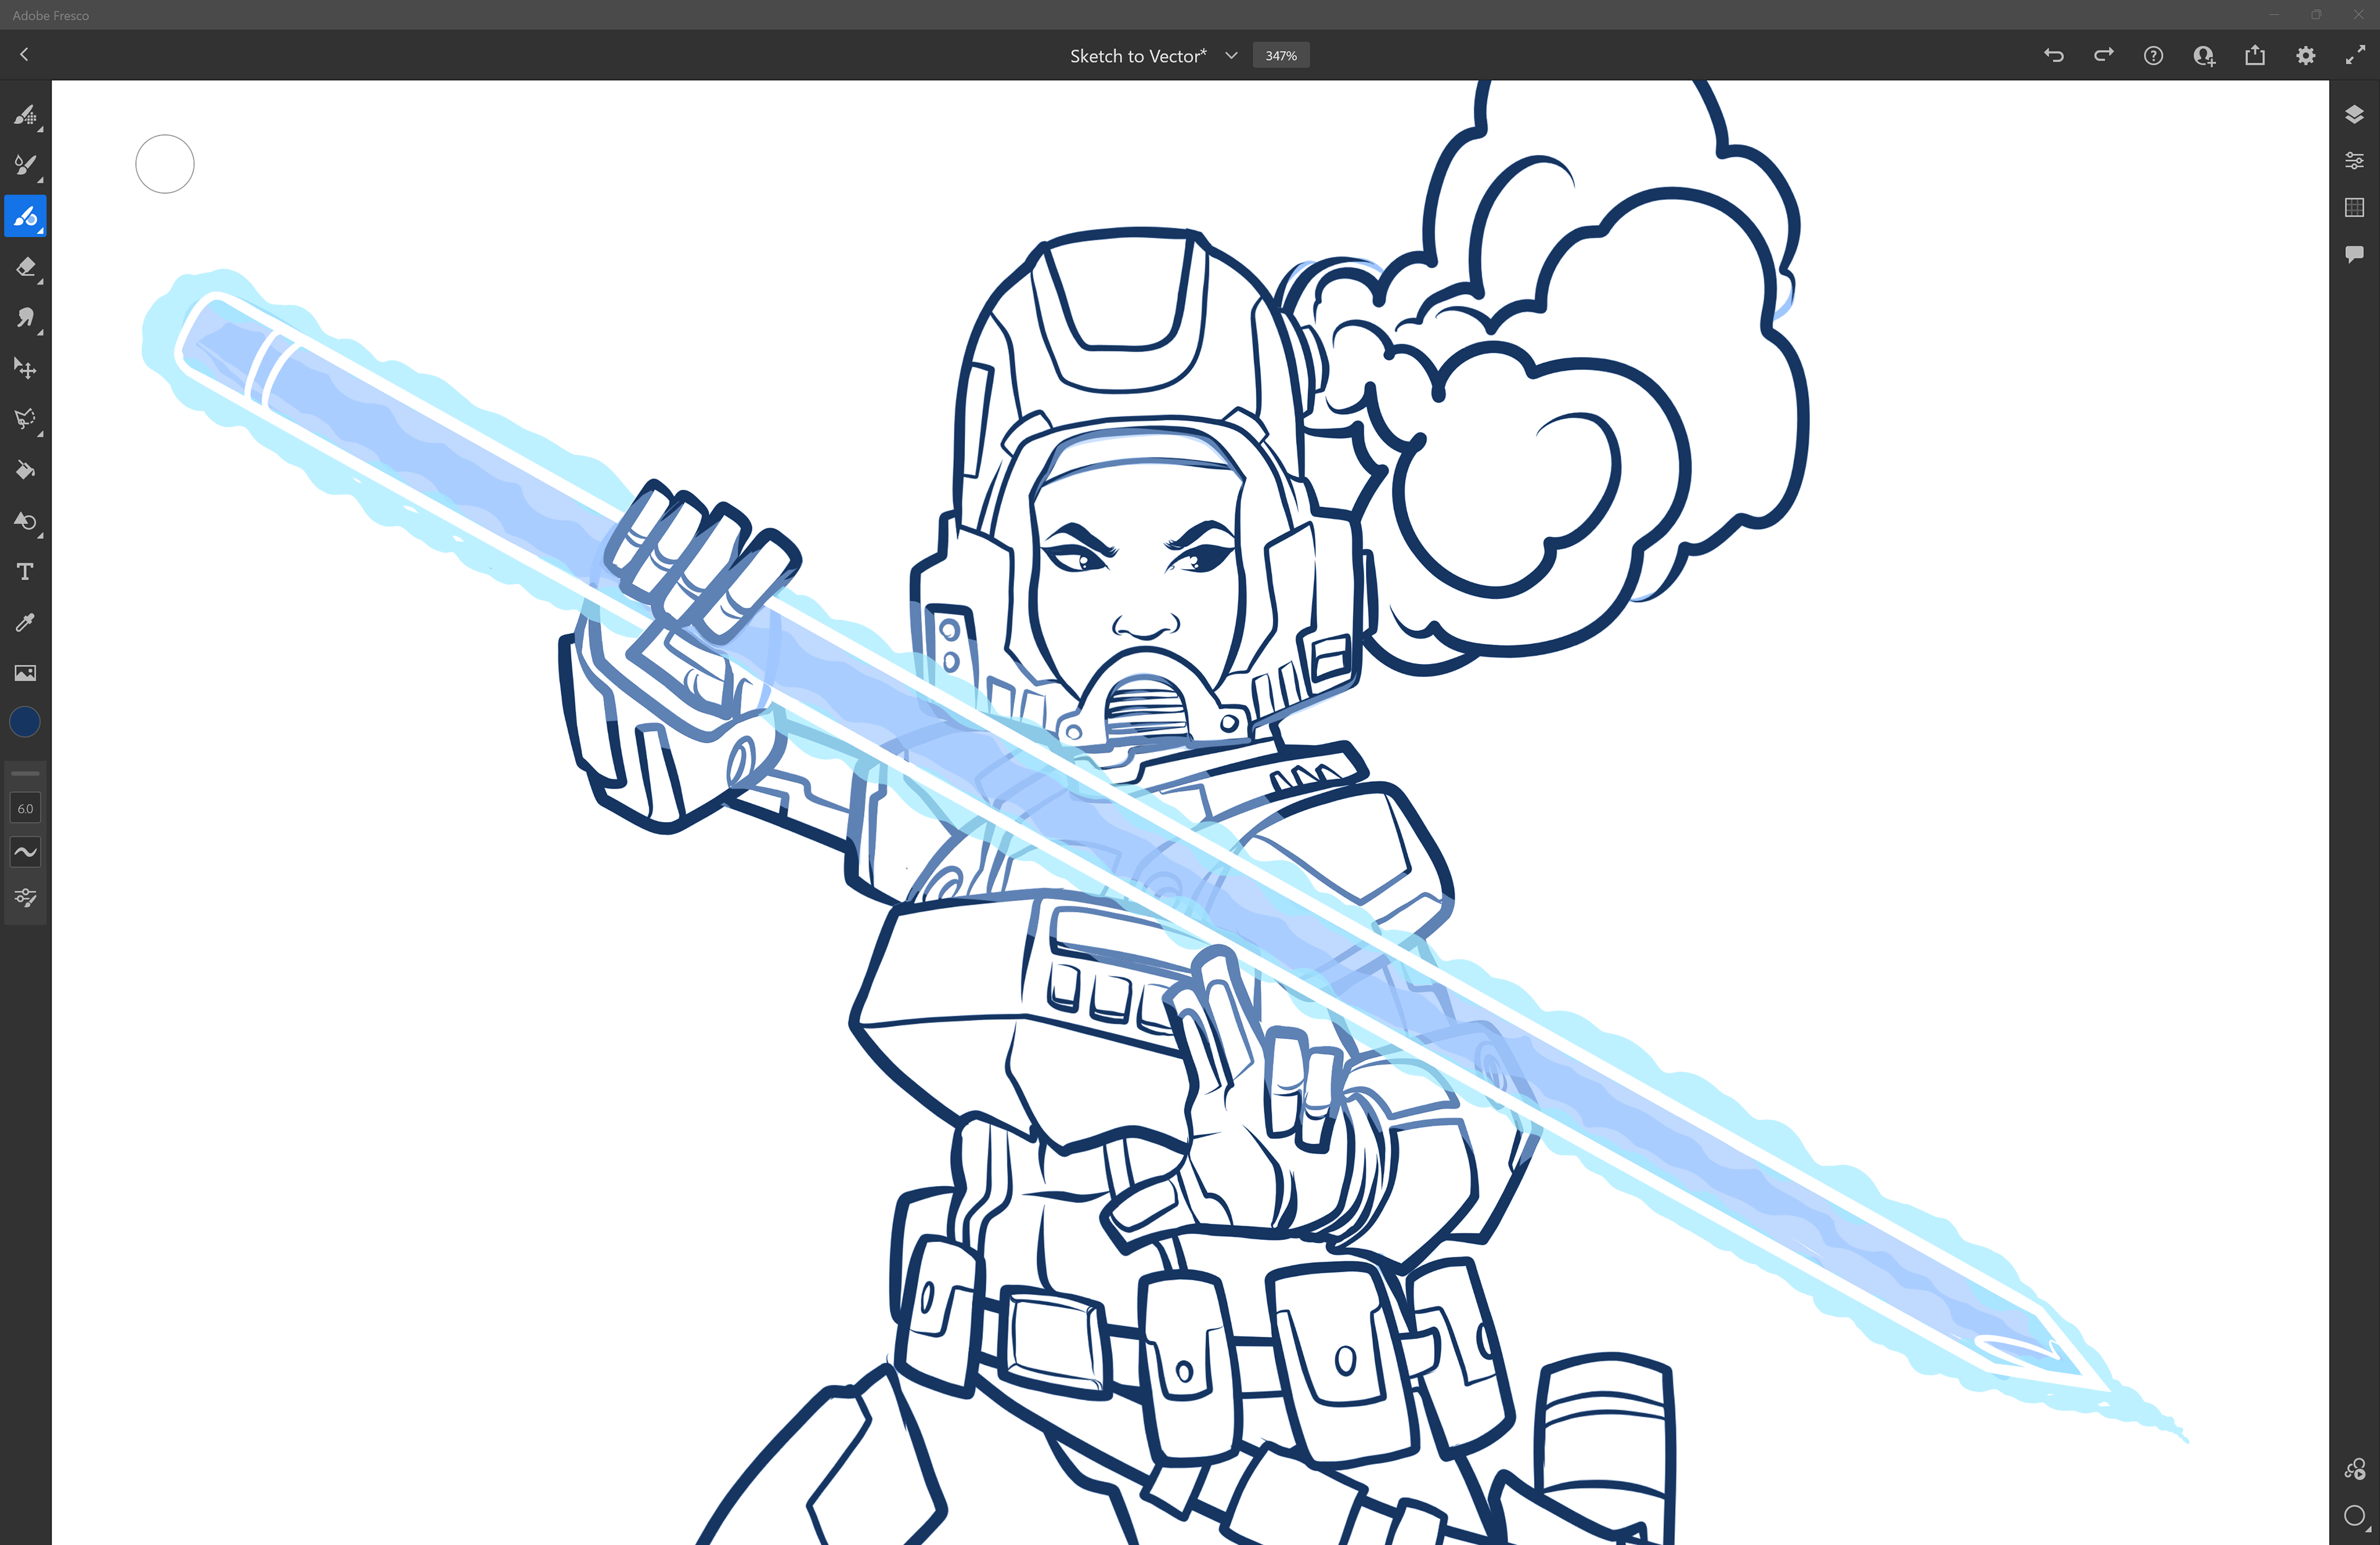The width and height of the screenshot is (2380, 1545).
Task: Open the dark blue color chip
Action: point(25,722)
